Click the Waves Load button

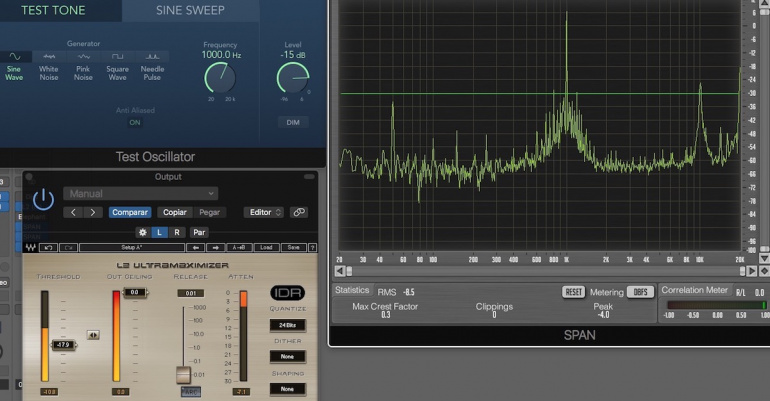coord(266,247)
